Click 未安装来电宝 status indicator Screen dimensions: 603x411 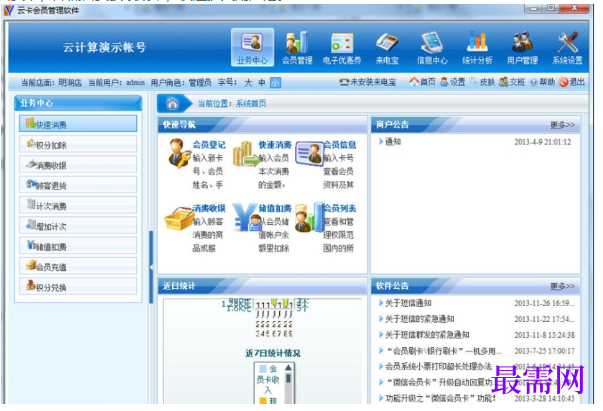(368, 82)
